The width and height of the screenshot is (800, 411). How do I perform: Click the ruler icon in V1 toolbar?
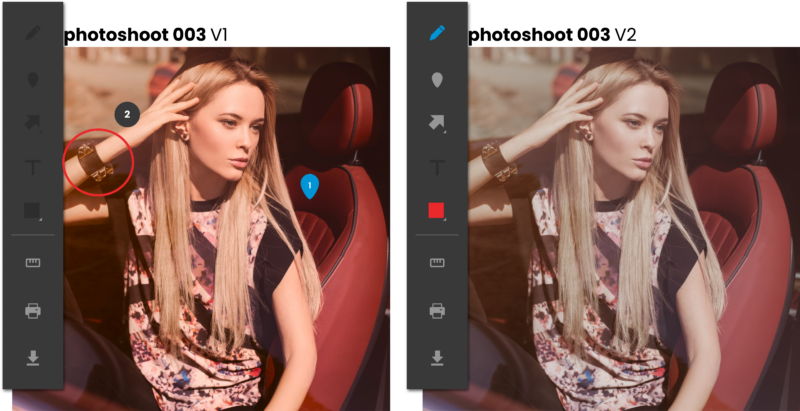33,263
